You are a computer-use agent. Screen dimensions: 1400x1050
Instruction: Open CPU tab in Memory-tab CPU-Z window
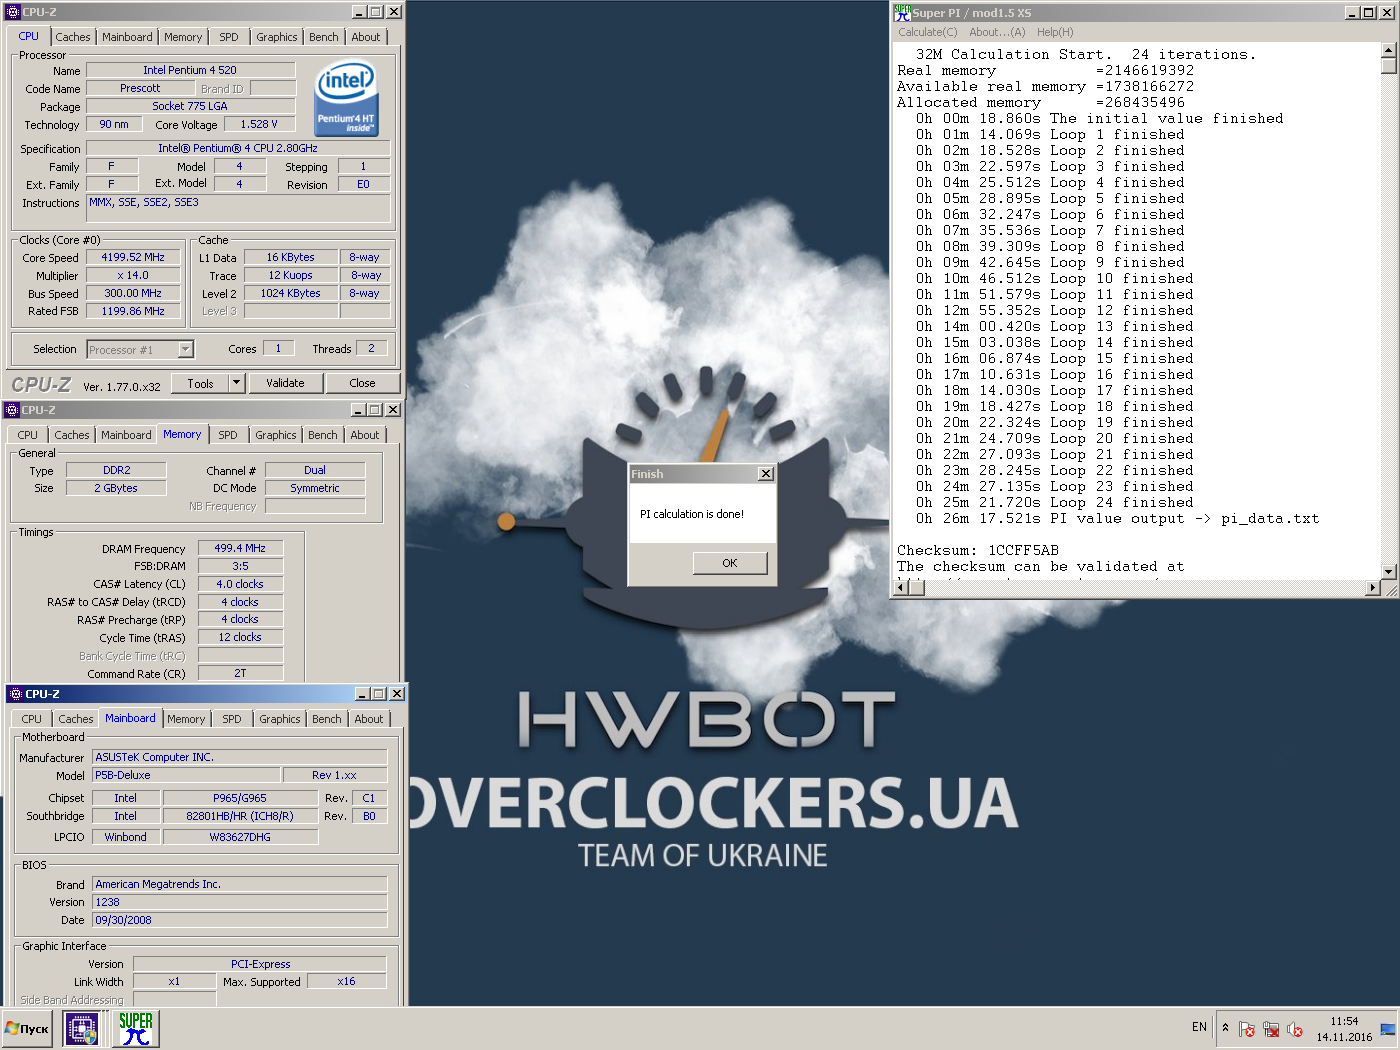pos(28,435)
